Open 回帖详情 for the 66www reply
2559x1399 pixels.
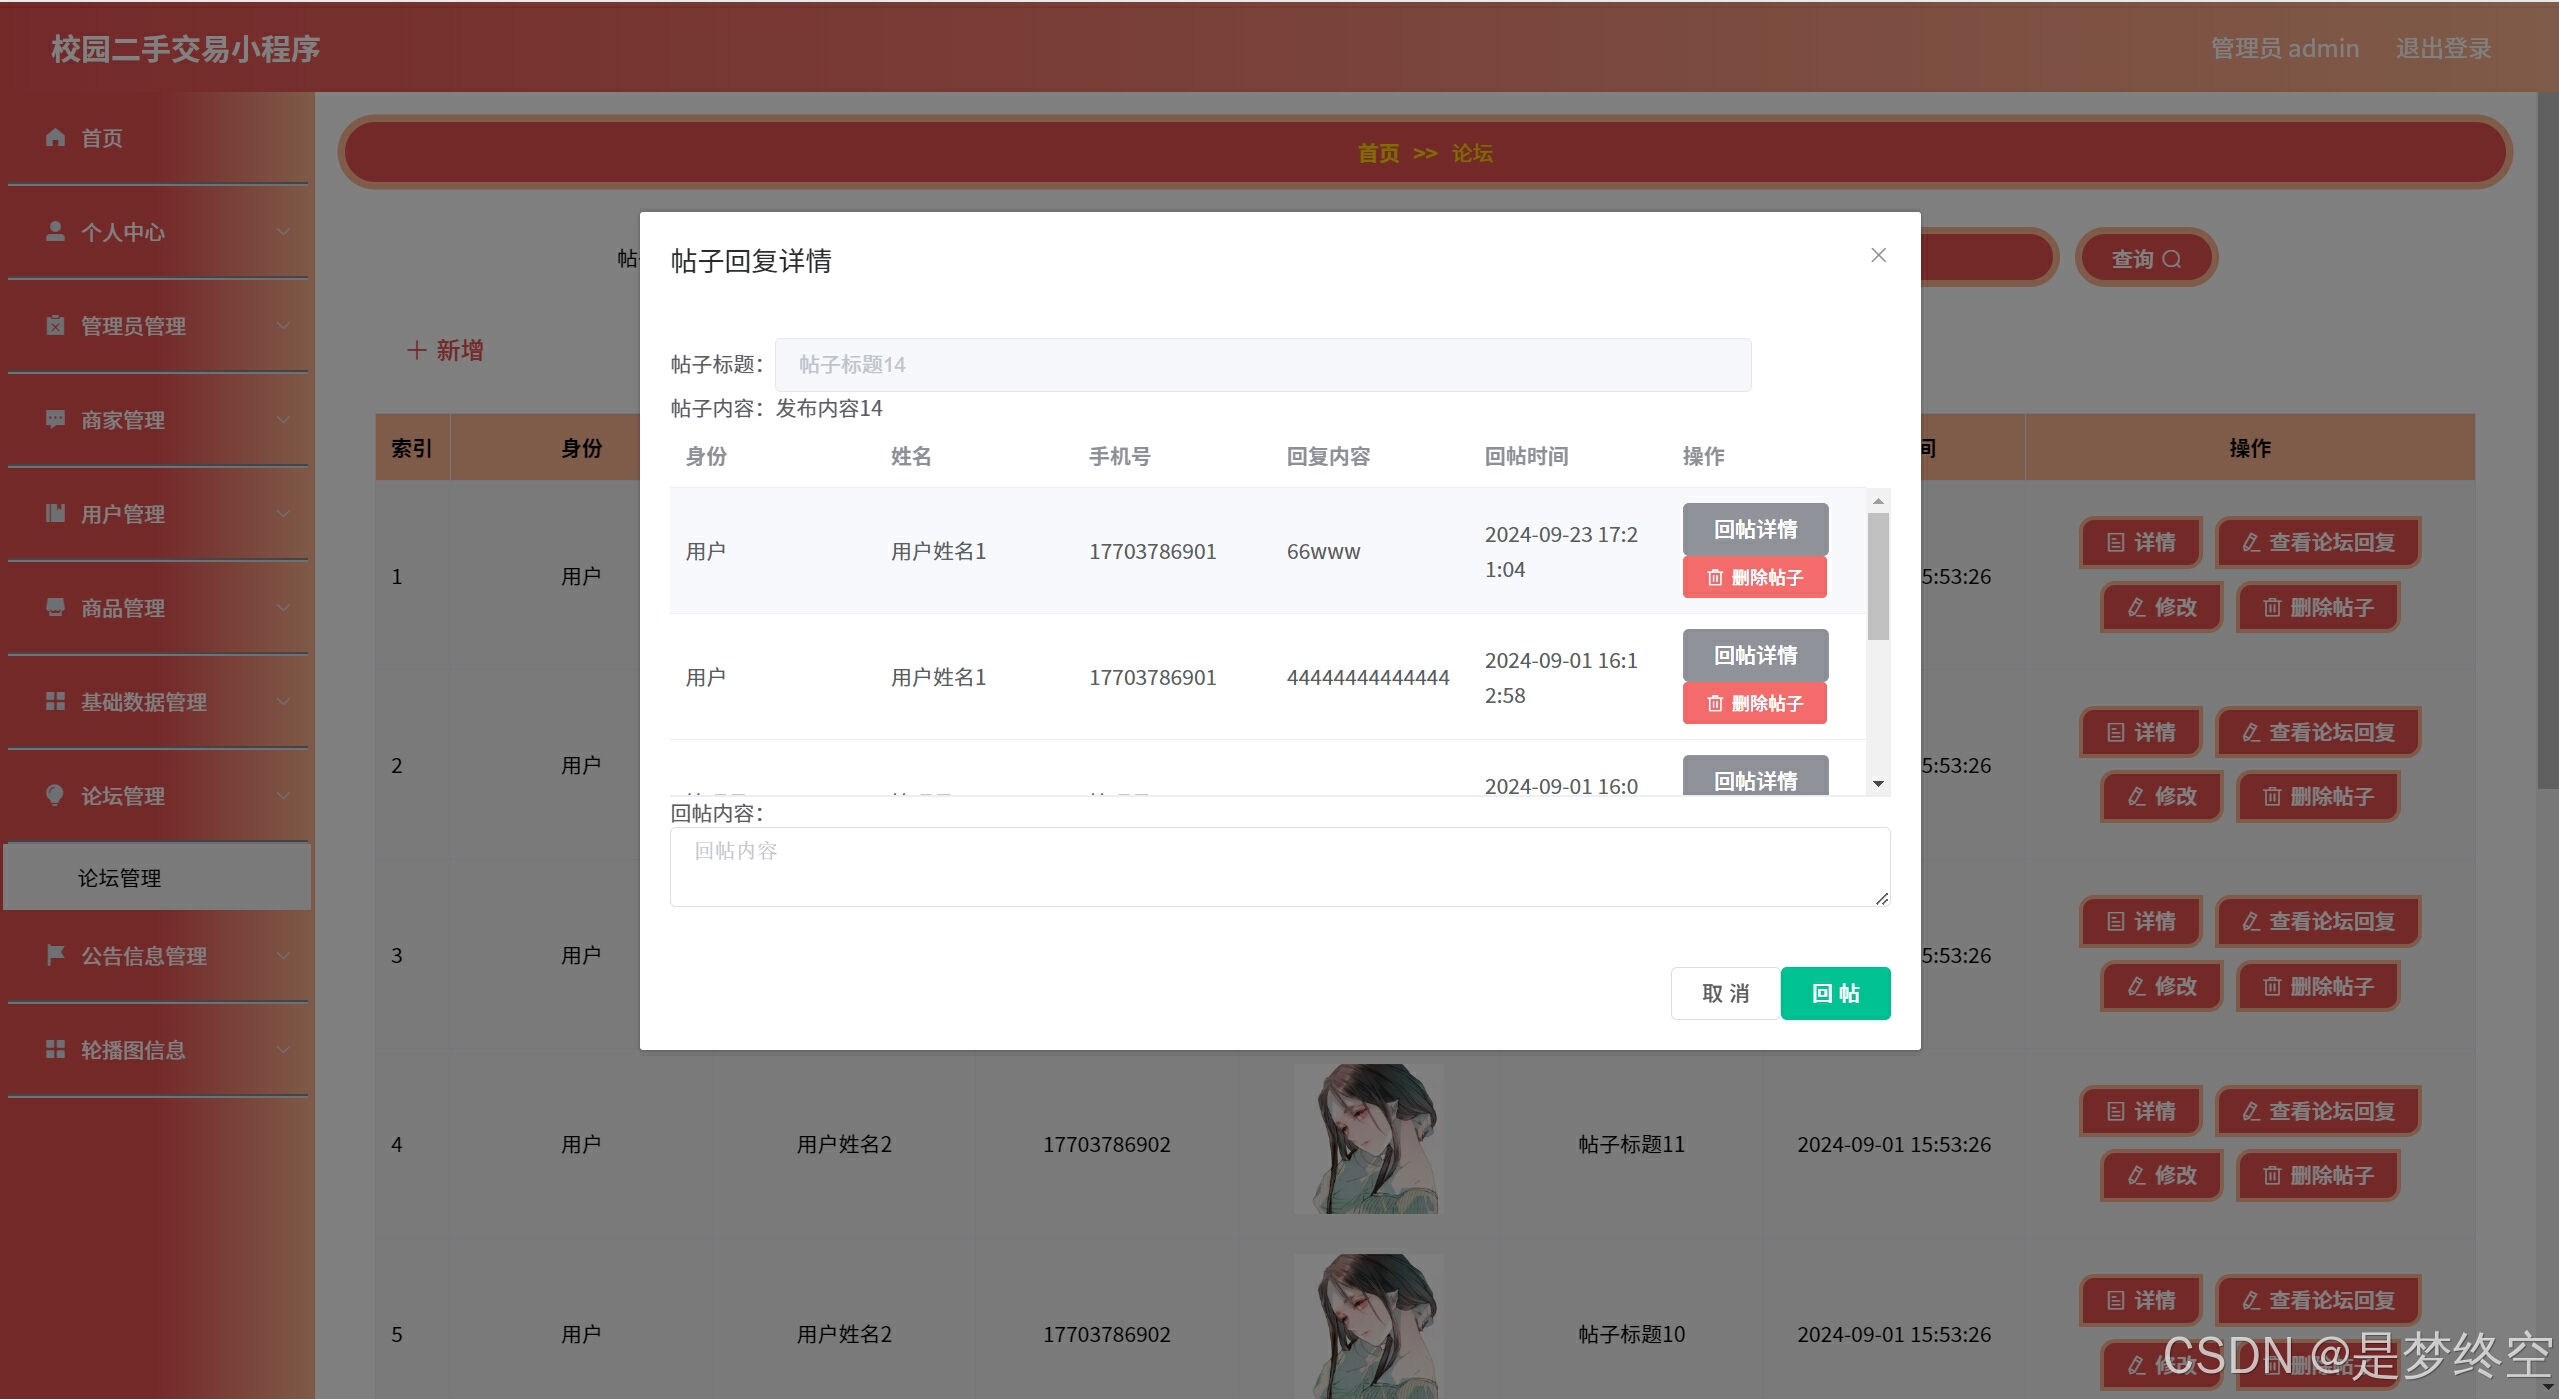(x=1755, y=529)
